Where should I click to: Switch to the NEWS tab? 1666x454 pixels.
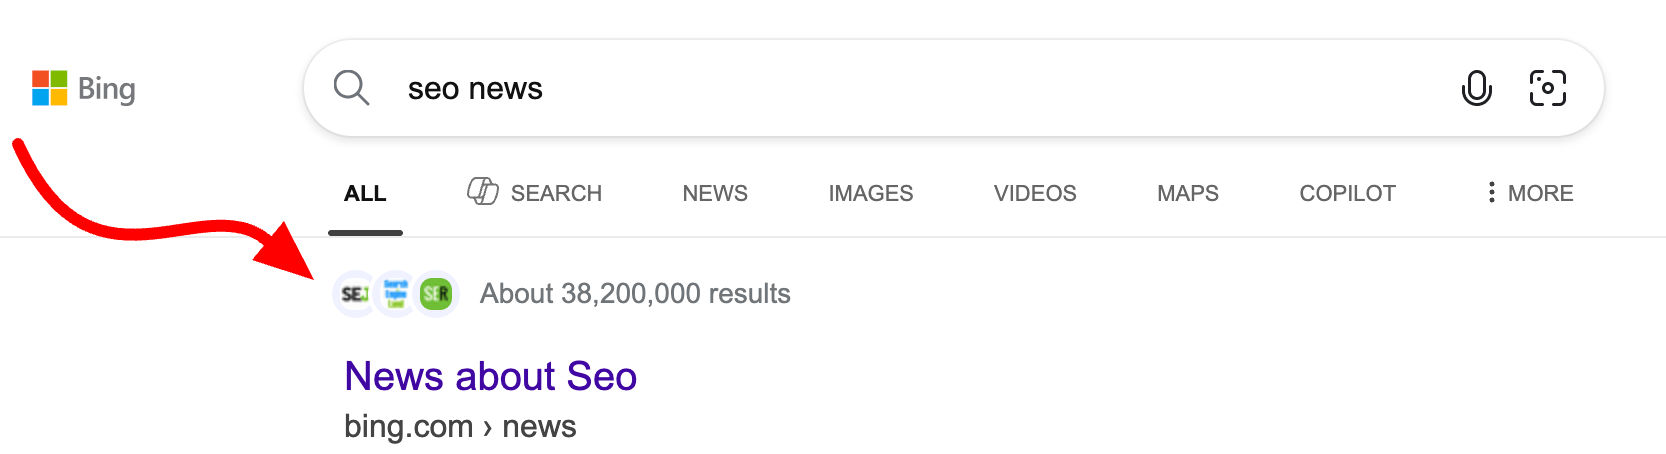pyautogui.click(x=715, y=194)
